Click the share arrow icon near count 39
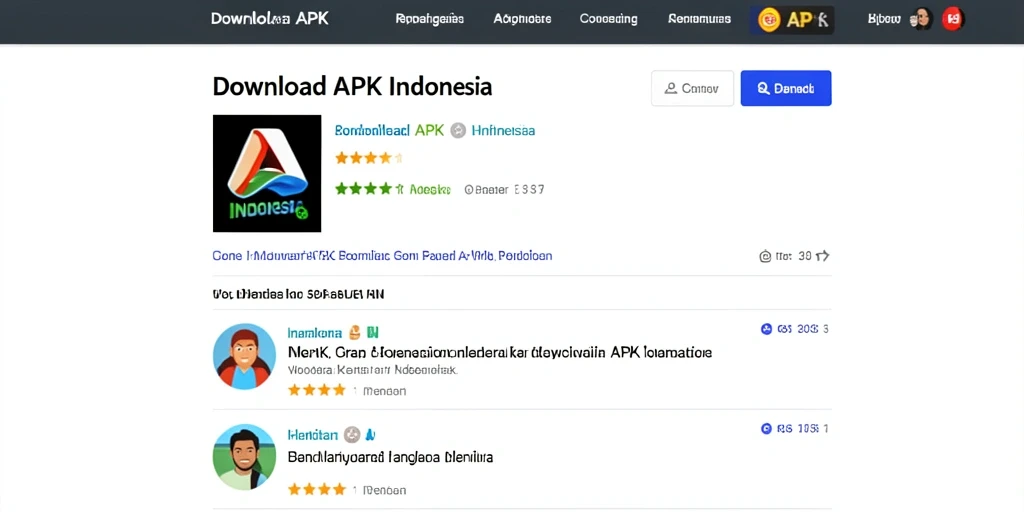This screenshot has width=1024, height=512. coord(822,256)
